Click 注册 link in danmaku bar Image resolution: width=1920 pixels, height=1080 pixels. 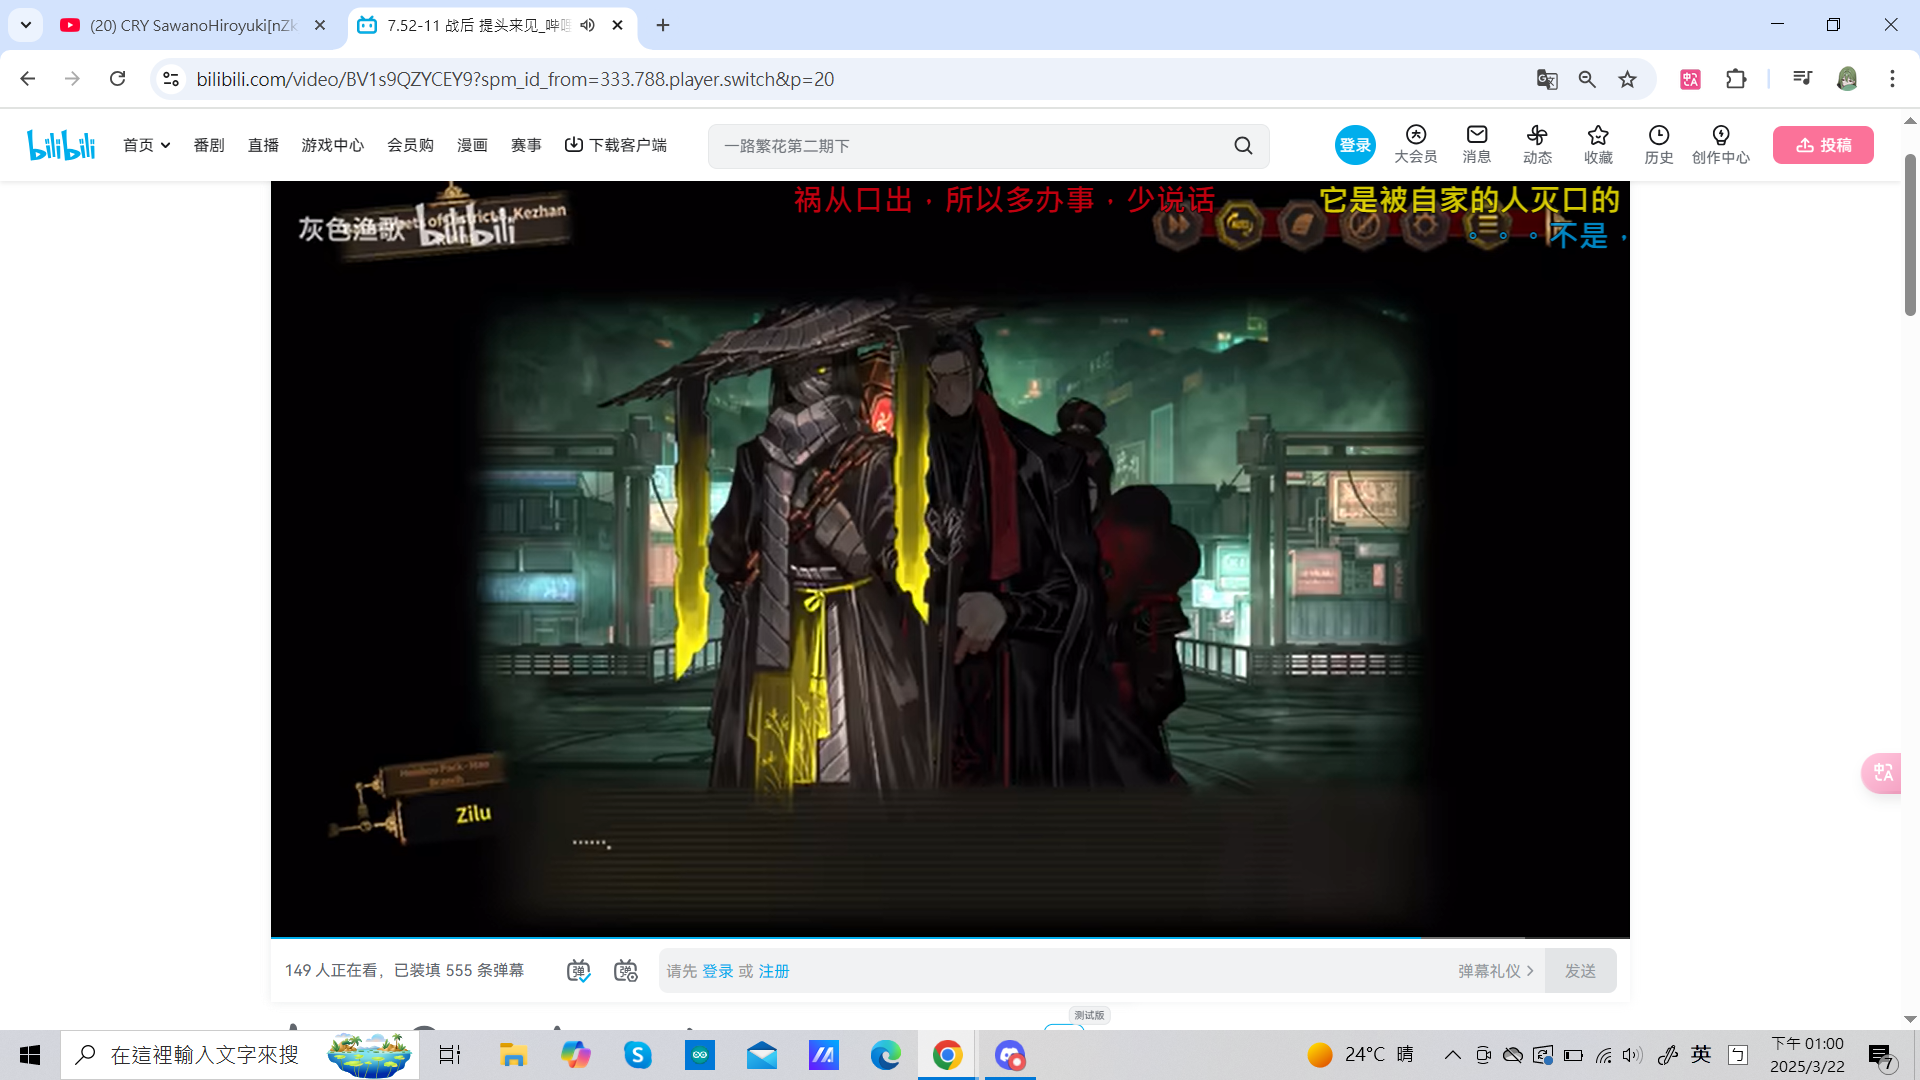(x=774, y=971)
